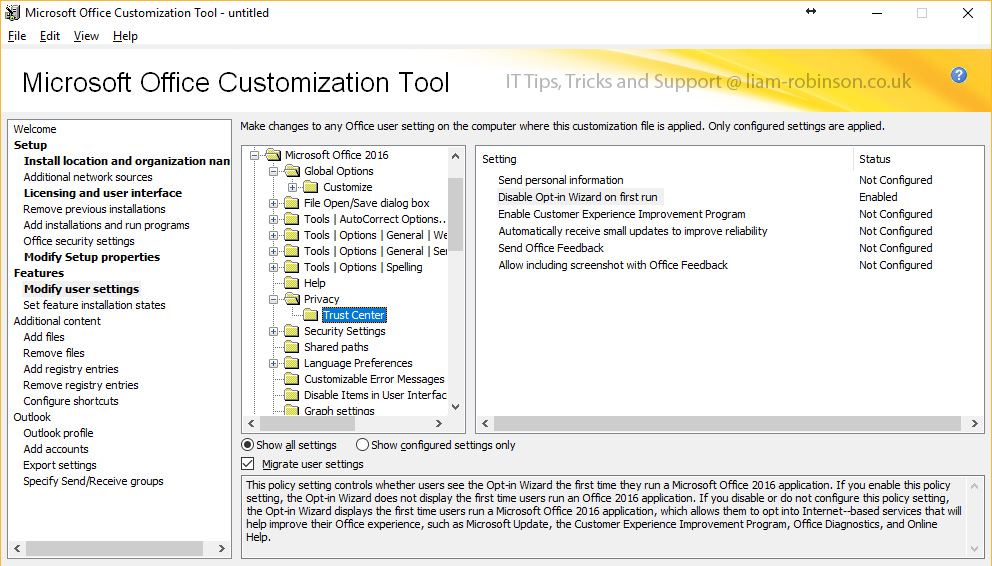Open Specify Send/Receive groups page
Screen dimensions: 992x566
pyautogui.click(x=93, y=481)
